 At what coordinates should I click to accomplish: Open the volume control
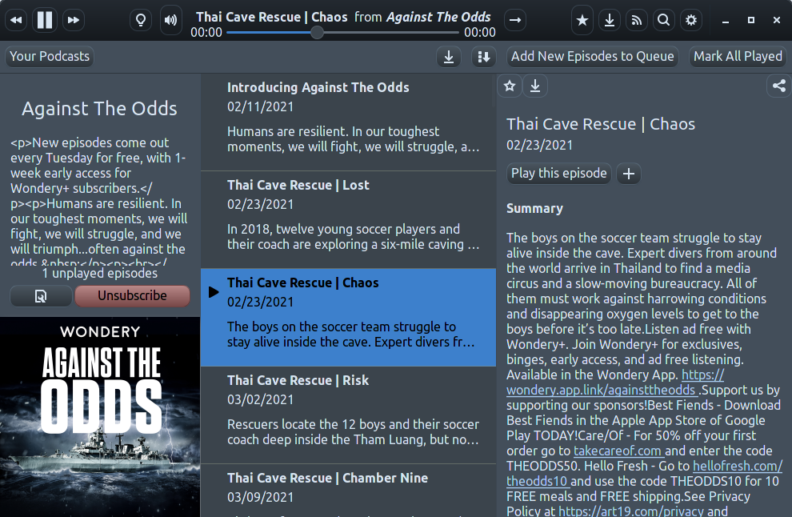tap(171, 20)
